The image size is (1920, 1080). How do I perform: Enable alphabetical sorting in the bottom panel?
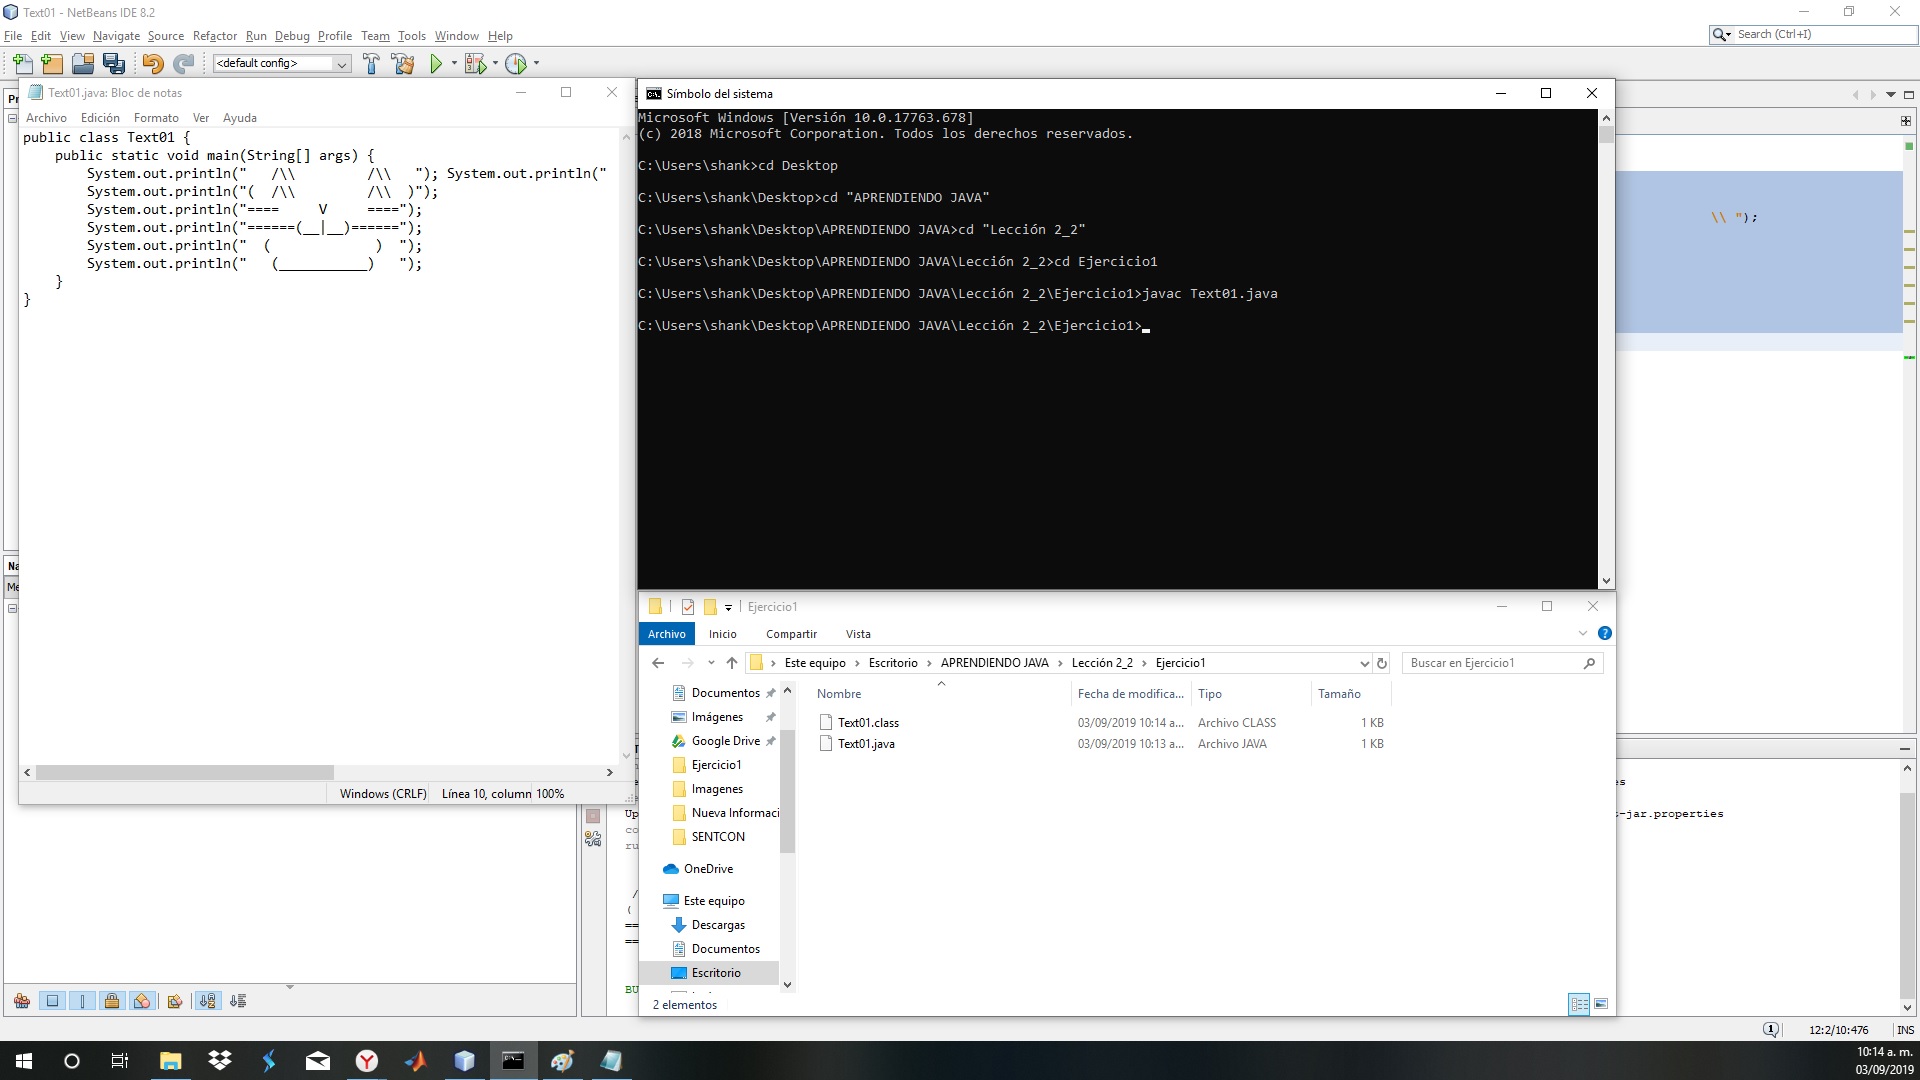point(206,1001)
